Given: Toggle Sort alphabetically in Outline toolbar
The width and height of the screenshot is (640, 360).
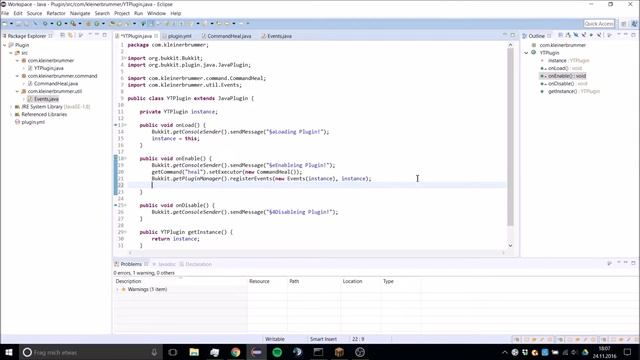Looking at the screenshot, I should (568, 36).
